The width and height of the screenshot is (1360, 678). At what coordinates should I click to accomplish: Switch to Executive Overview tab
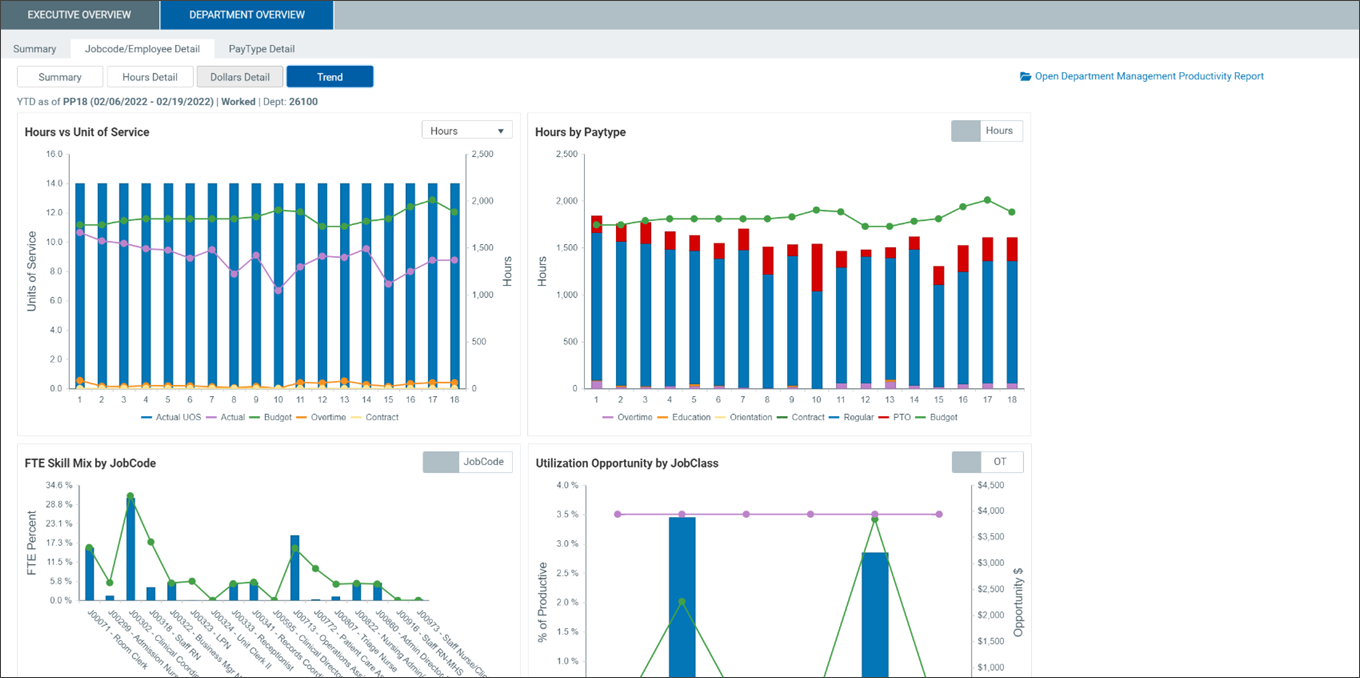point(79,15)
